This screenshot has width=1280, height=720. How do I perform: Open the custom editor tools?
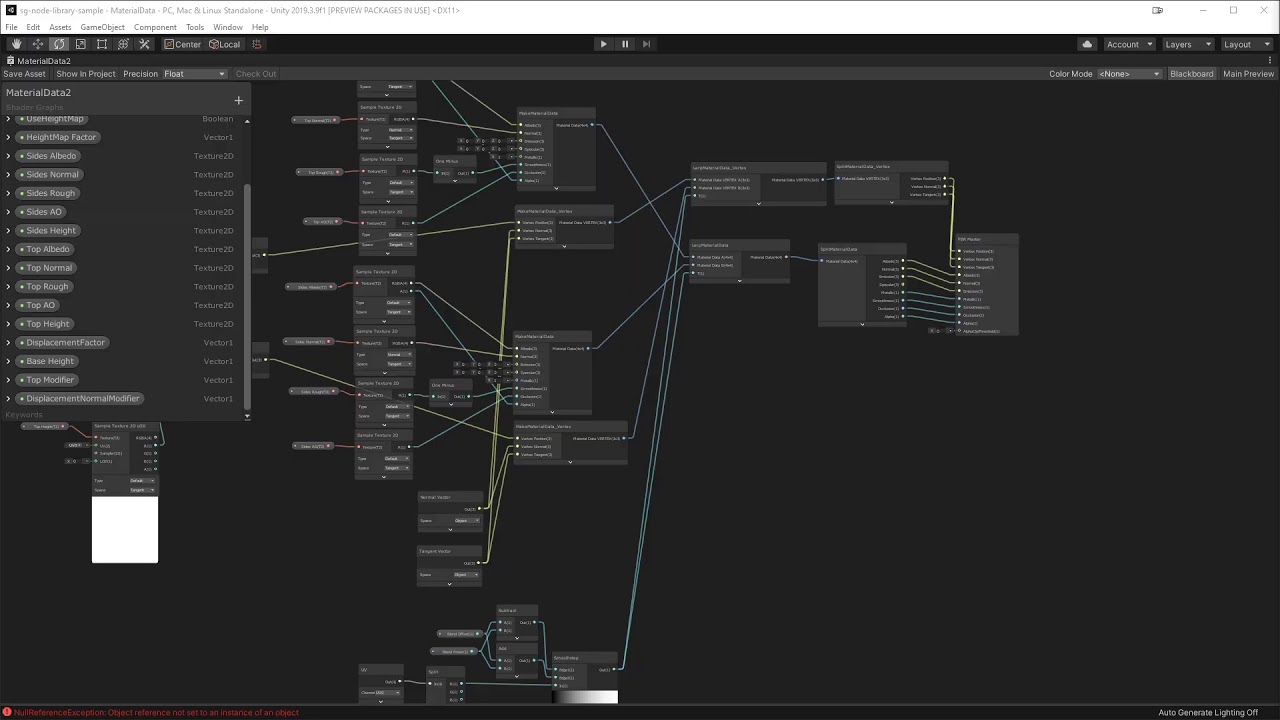144,44
